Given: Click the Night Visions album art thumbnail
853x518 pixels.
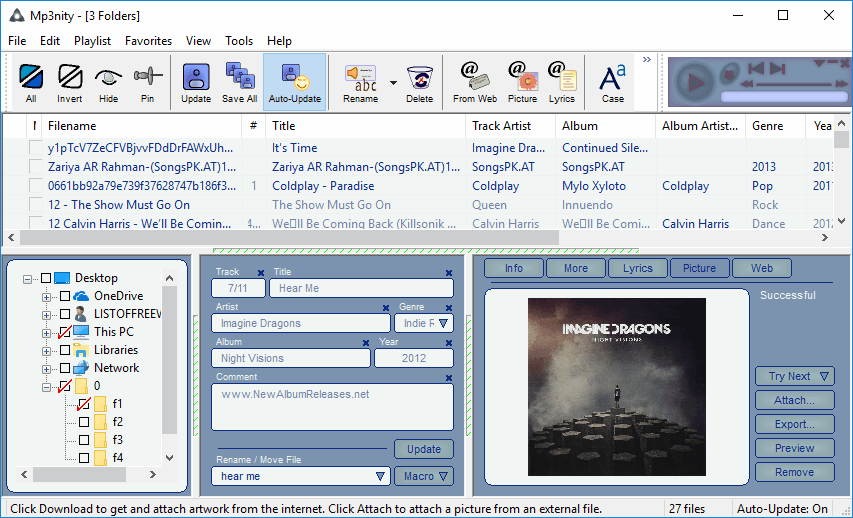Looking at the screenshot, I should [617, 387].
